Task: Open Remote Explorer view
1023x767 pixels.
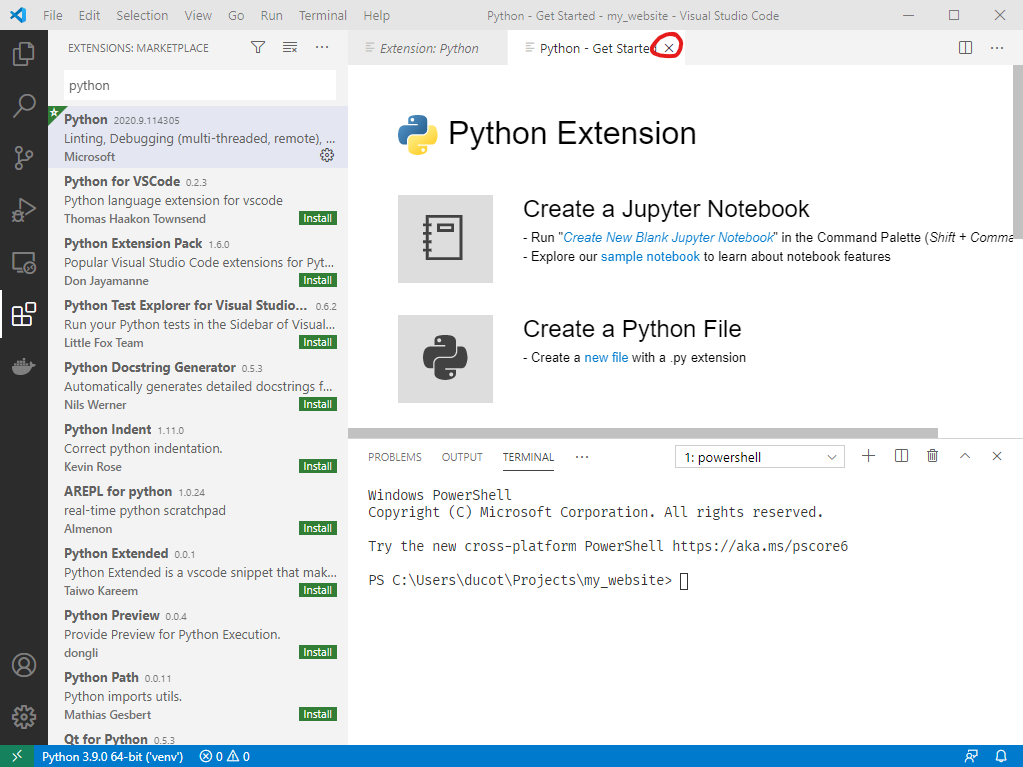Action: (x=24, y=263)
